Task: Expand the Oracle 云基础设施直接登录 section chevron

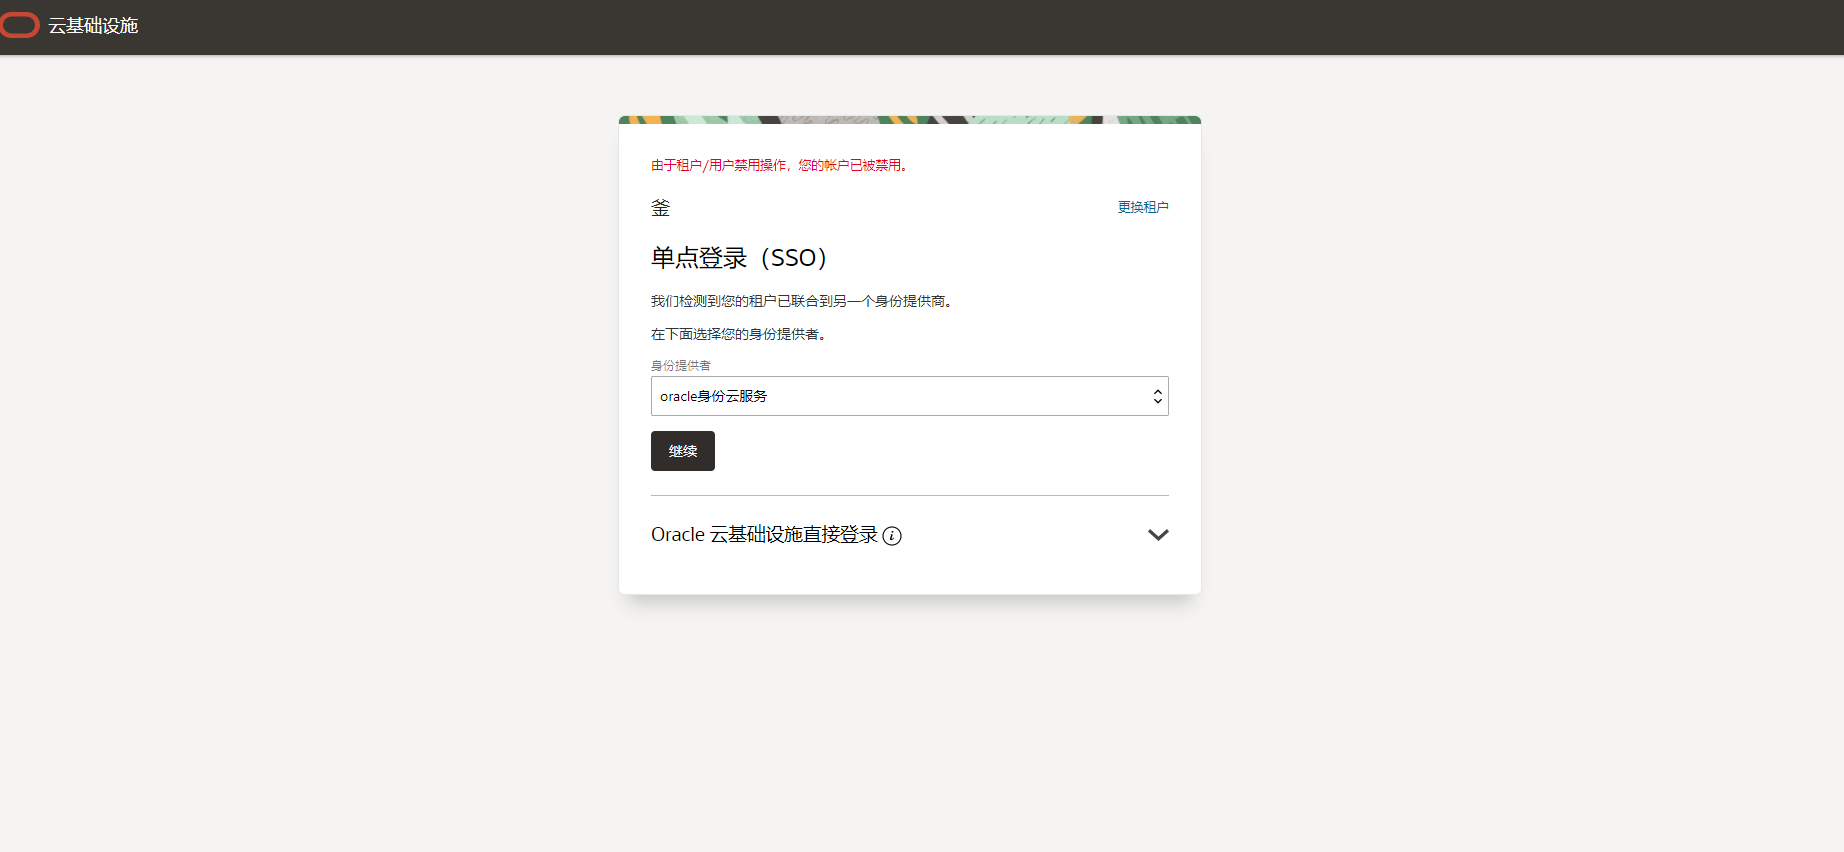Action: pos(1157,535)
